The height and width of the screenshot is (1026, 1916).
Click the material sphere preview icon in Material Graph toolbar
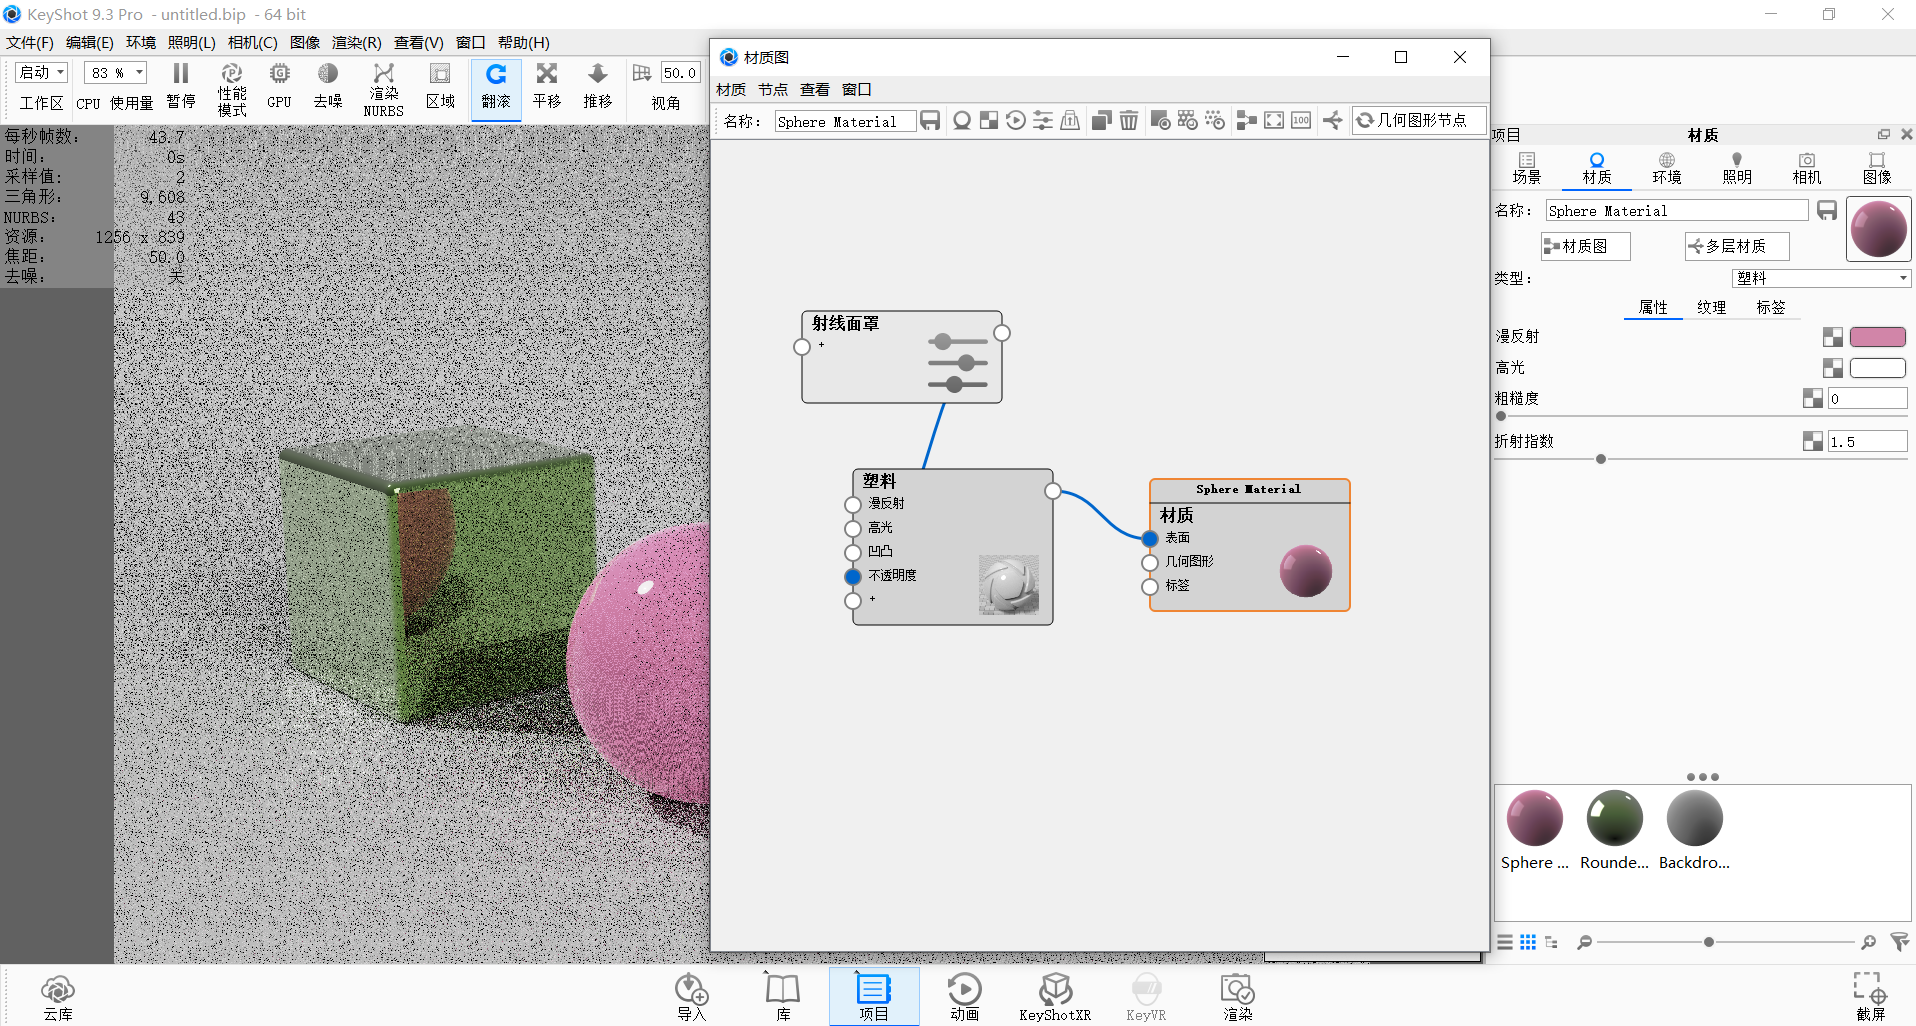pyautogui.click(x=962, y=121)
